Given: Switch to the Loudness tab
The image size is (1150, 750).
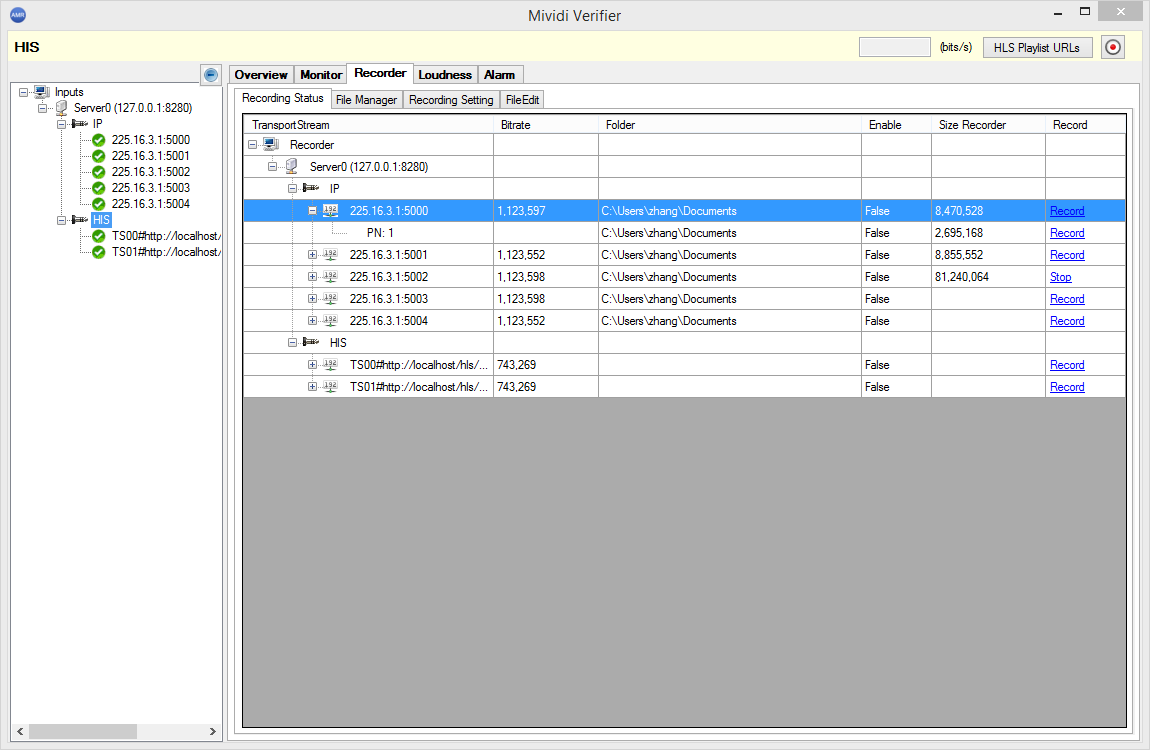Looking at the screenshot, I should click(x=445, y=75).
